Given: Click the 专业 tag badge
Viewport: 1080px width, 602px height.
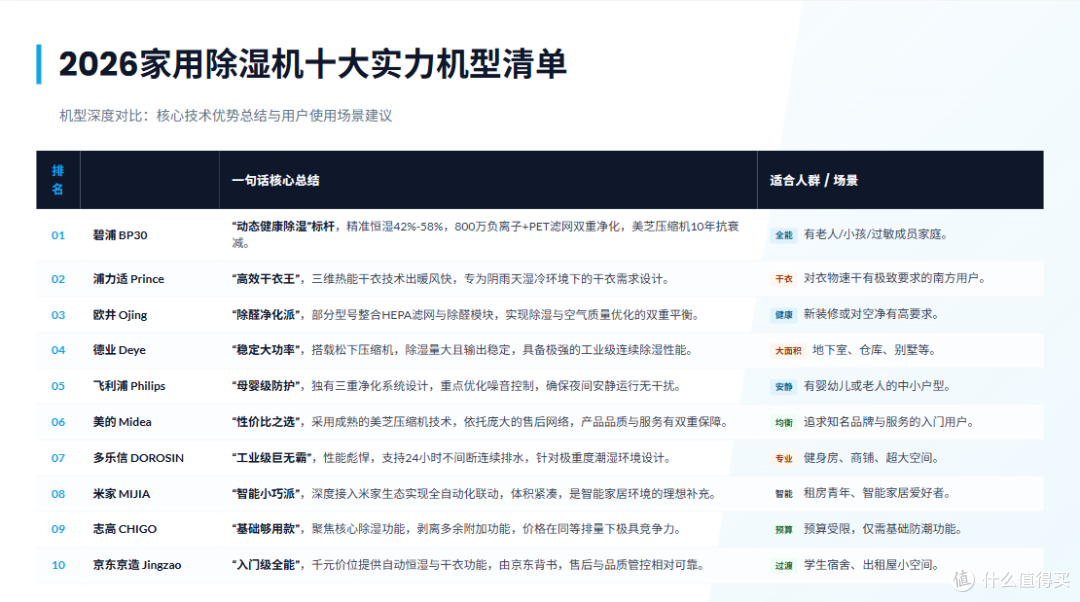Looking at the screenshot, I should (784, 458).
